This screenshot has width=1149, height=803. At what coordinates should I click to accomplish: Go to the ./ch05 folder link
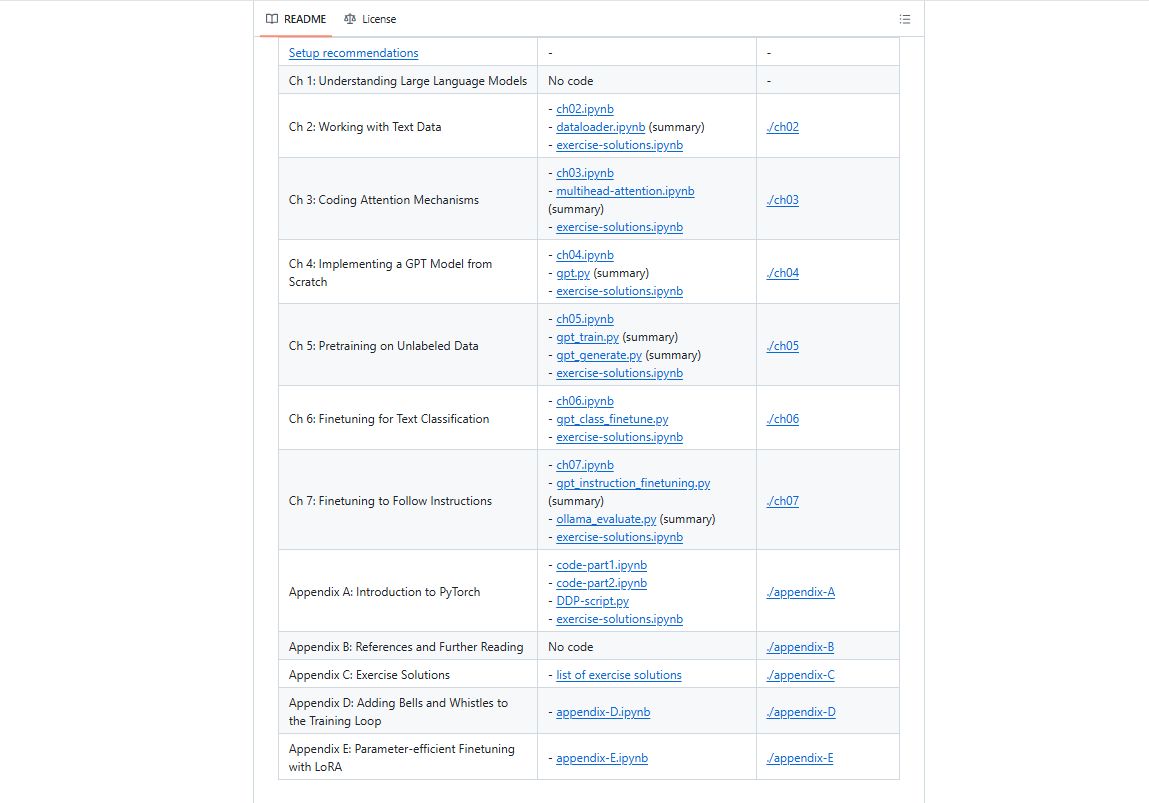pos(783,346)
